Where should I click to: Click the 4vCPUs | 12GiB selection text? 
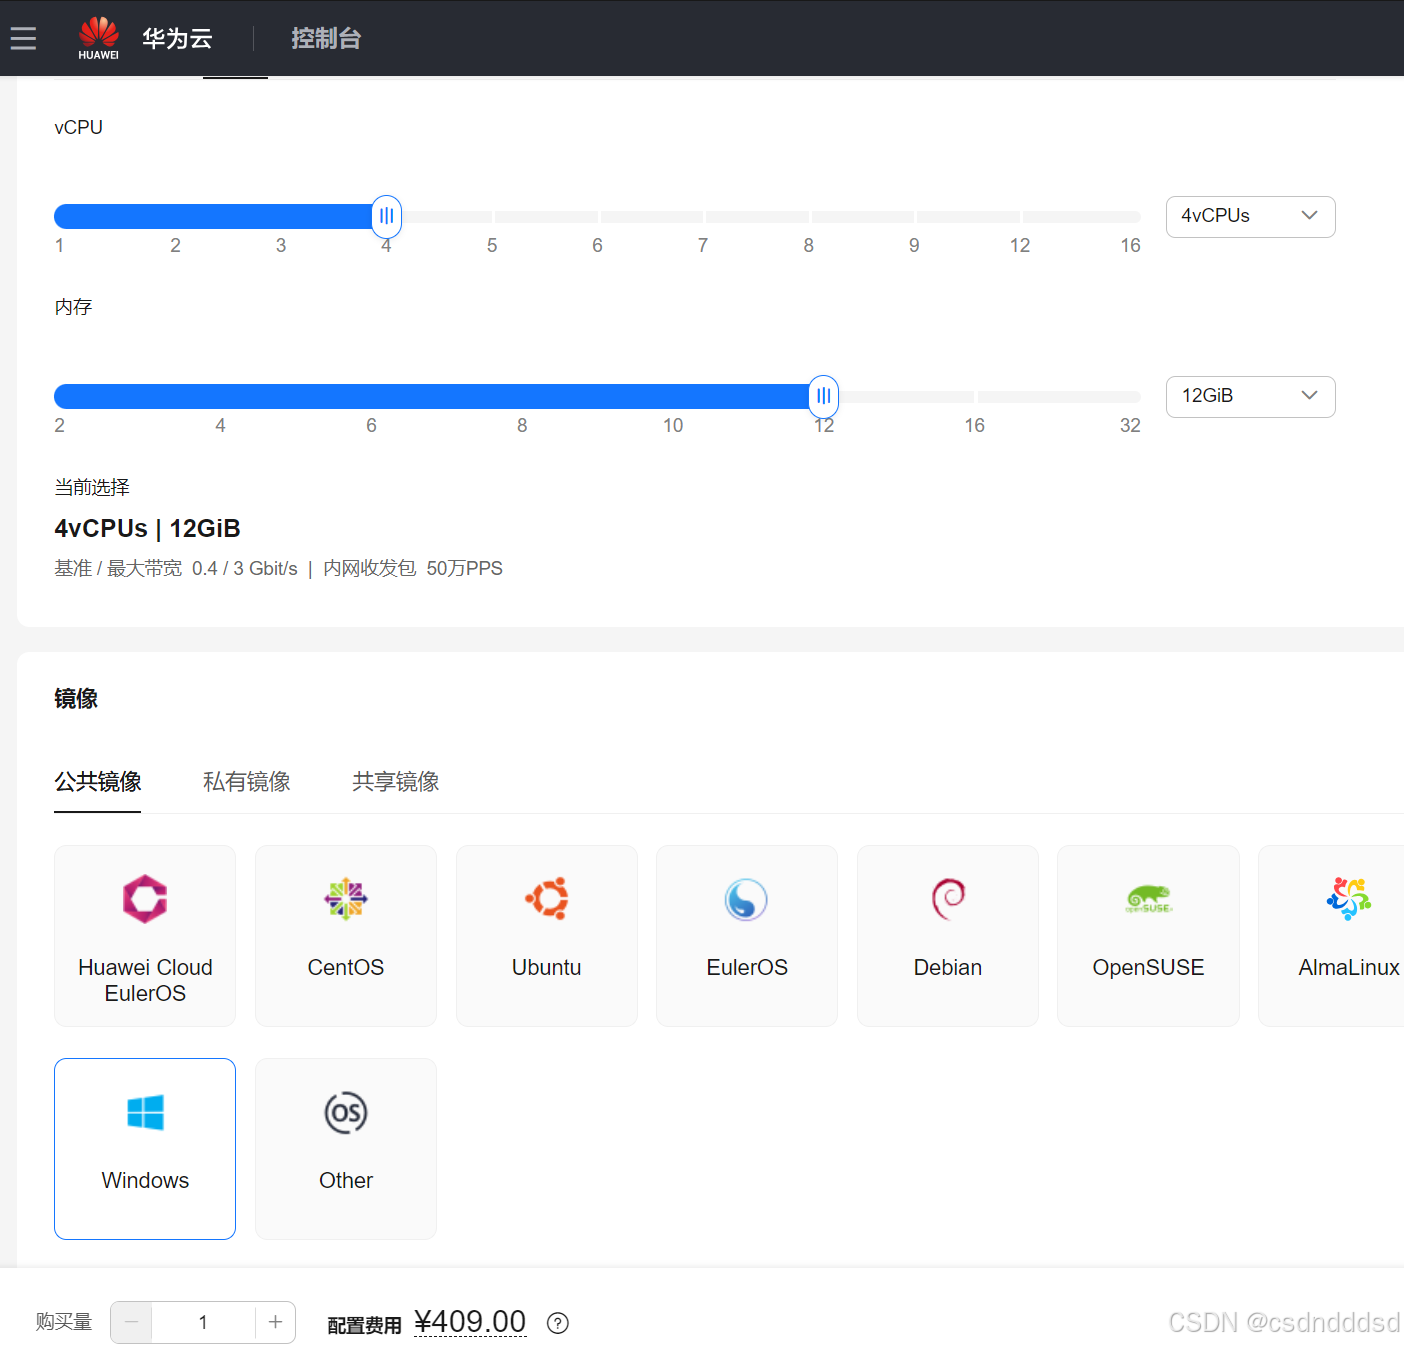click(147, 528)
